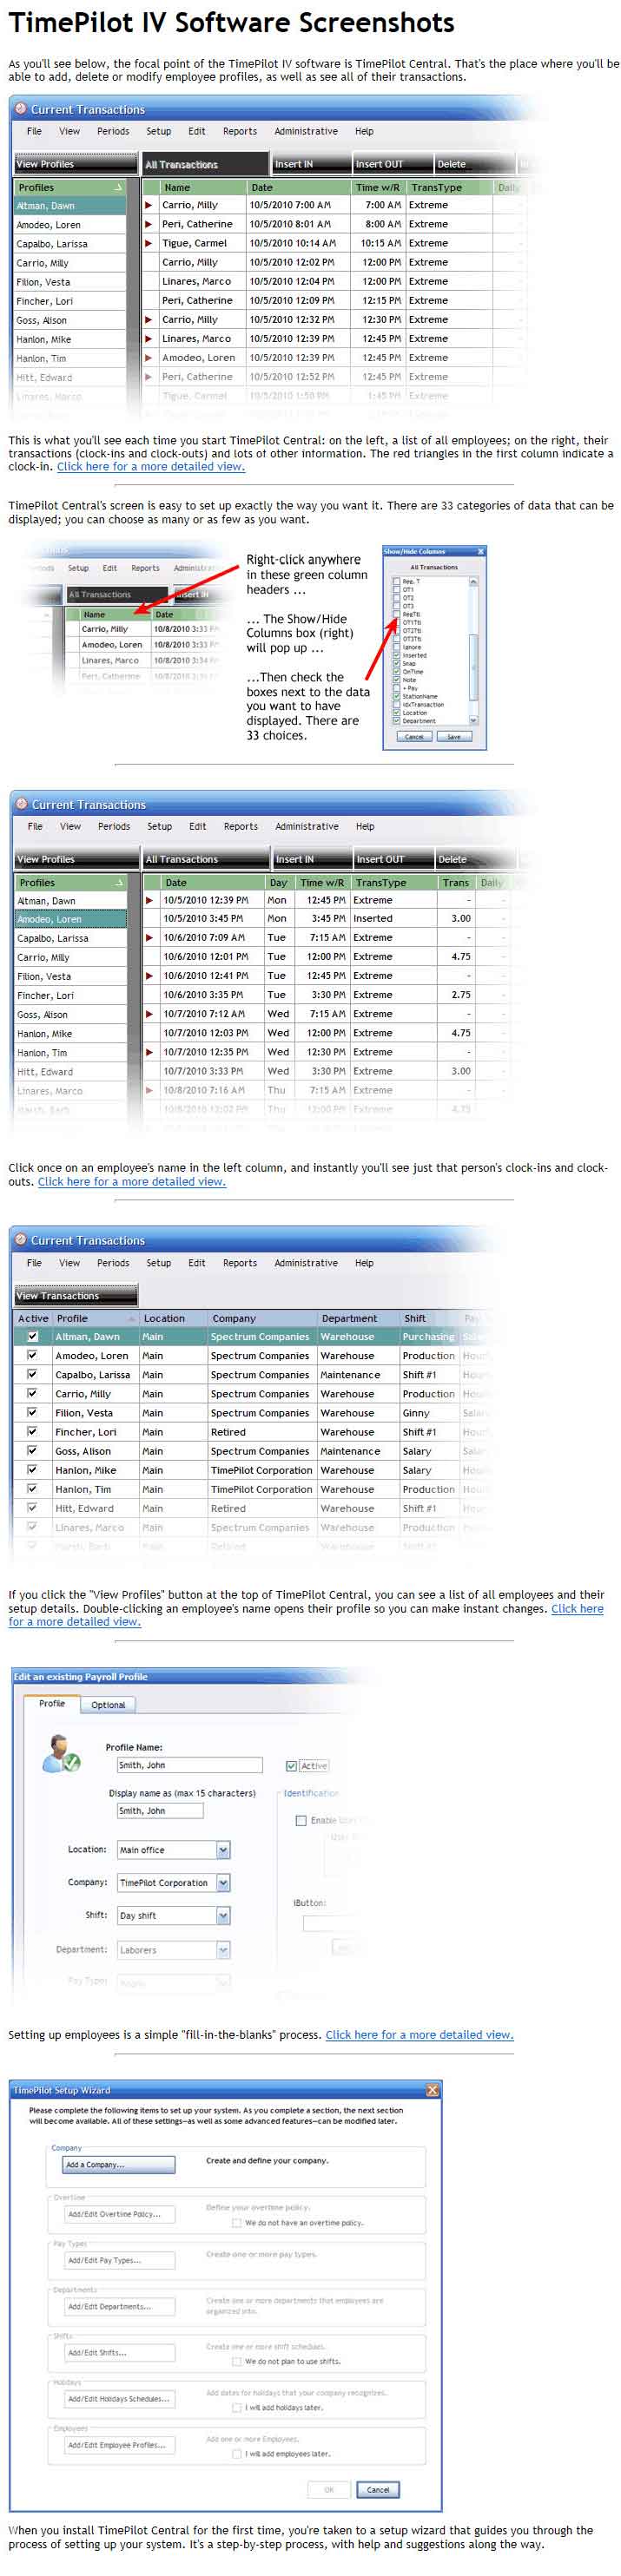The width and height of the screenshot is (621, 2576).
Task: Switch to the Optional tab in Payroll Profile
Action: (x=108, y=1705)
